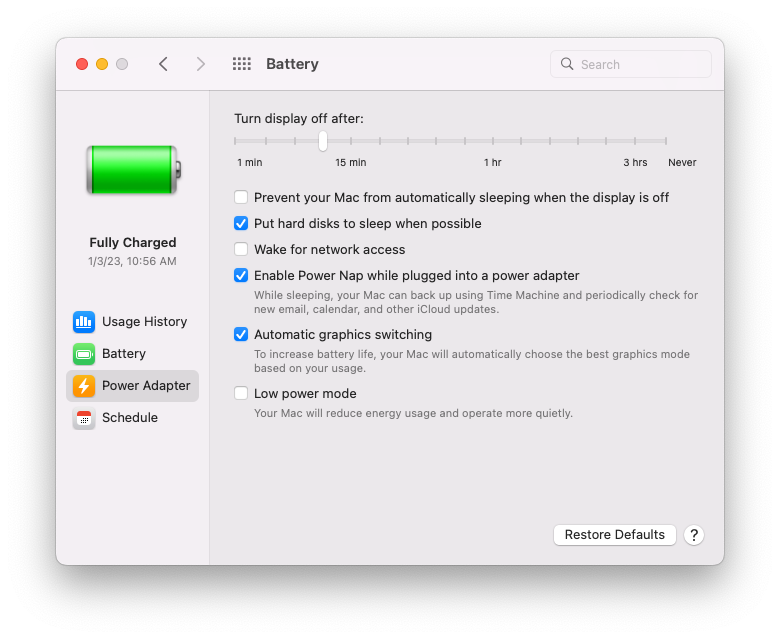Set display-off slider to Never end
The width and height of the screenshot is (780, 639).
coord(666,141)
